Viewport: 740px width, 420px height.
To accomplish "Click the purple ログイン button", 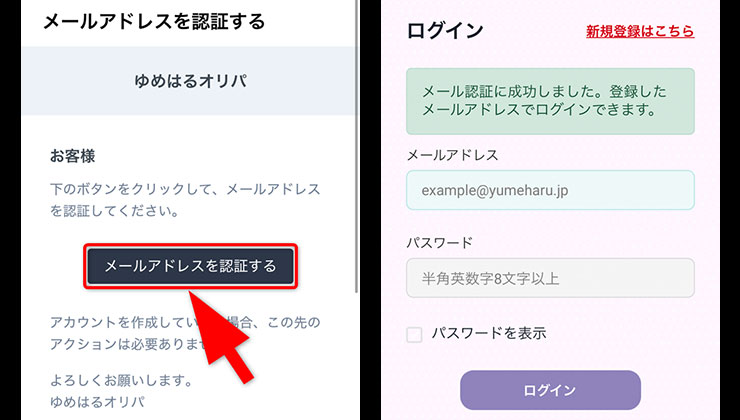I will coord(550,390).
